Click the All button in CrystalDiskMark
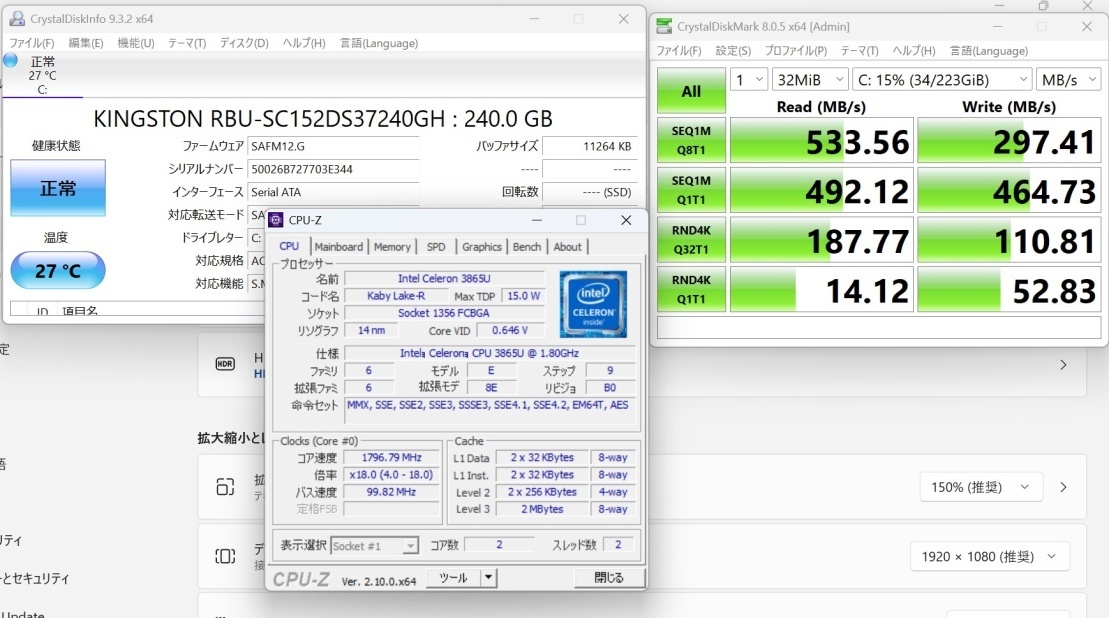 point(691,91)
